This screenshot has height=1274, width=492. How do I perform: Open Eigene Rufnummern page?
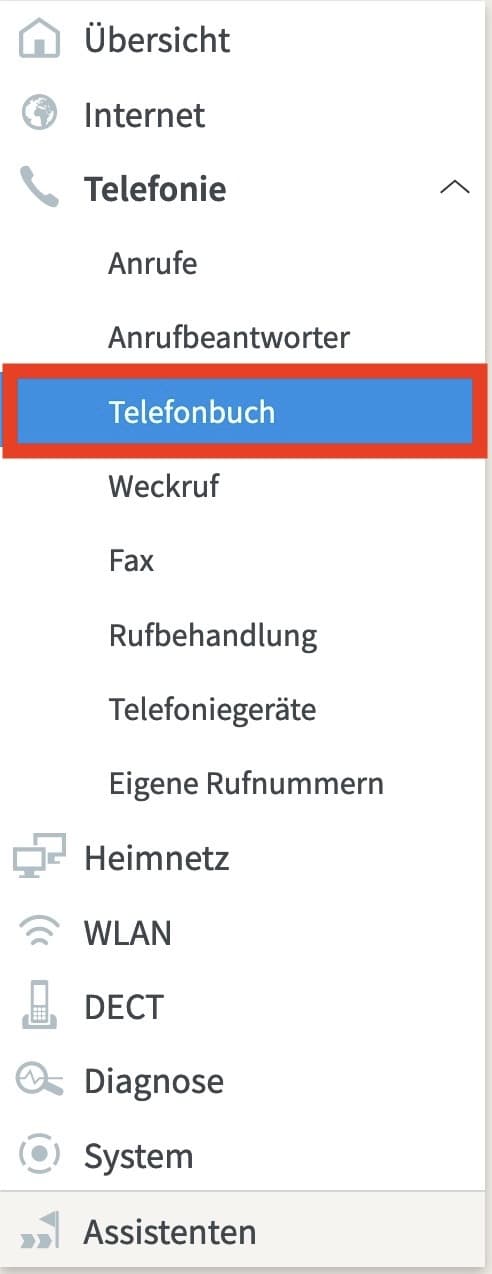246,783
